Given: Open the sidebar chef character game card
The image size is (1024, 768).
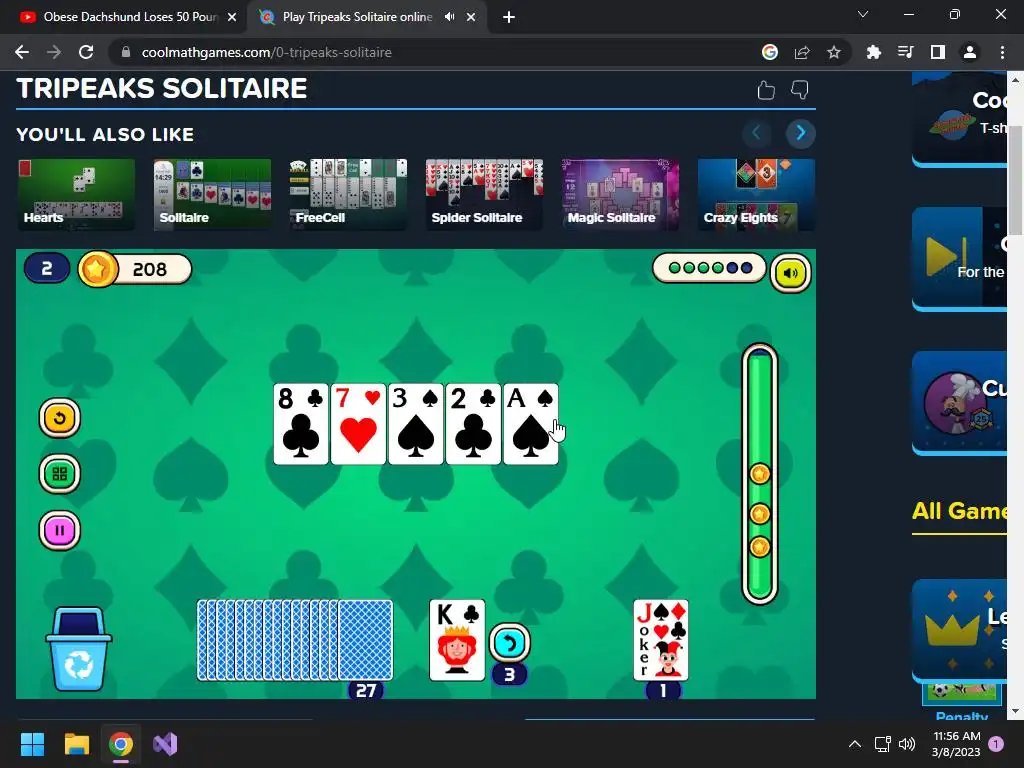Looking at the screenshot, I should (959, 403).
